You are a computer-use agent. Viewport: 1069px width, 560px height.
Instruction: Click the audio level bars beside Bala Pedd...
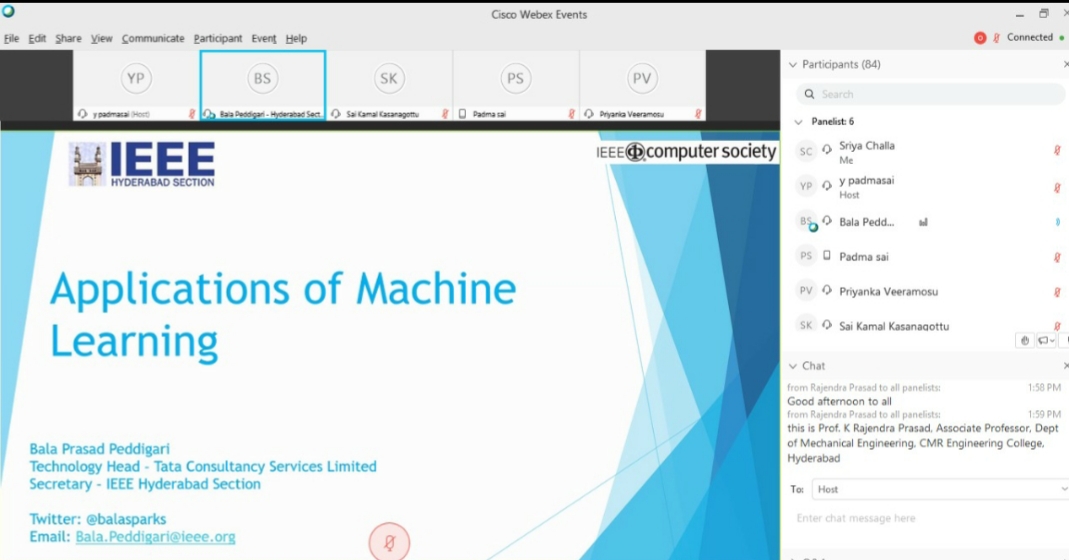pos(923,222)
